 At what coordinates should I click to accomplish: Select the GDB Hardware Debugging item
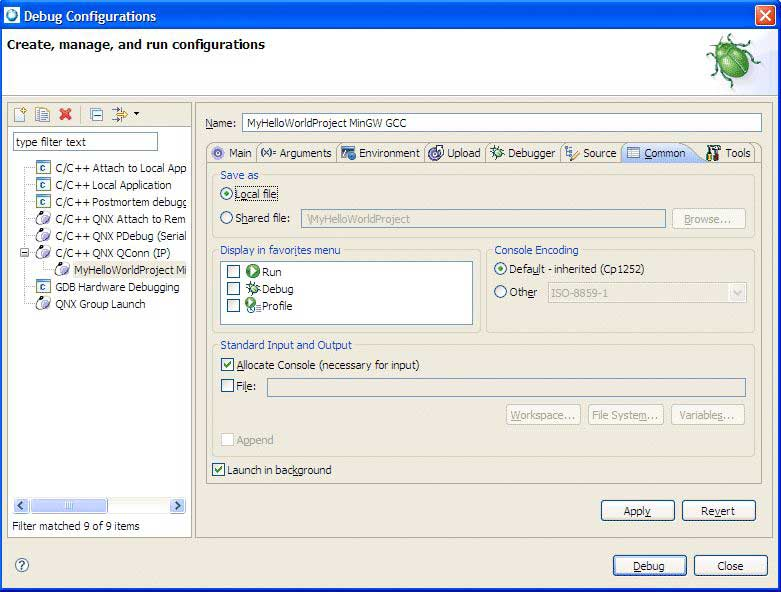116,287
